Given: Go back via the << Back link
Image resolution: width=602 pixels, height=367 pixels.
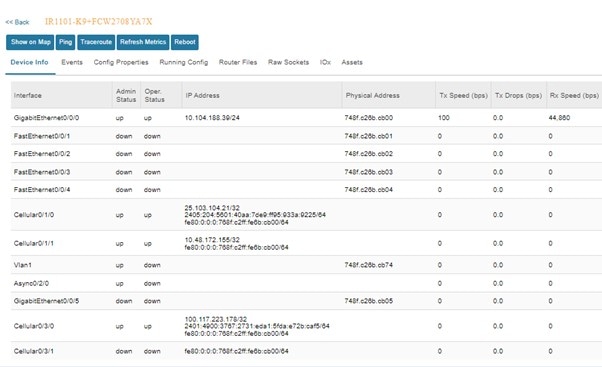Looking at the screenshot, I should pos(17,22).
